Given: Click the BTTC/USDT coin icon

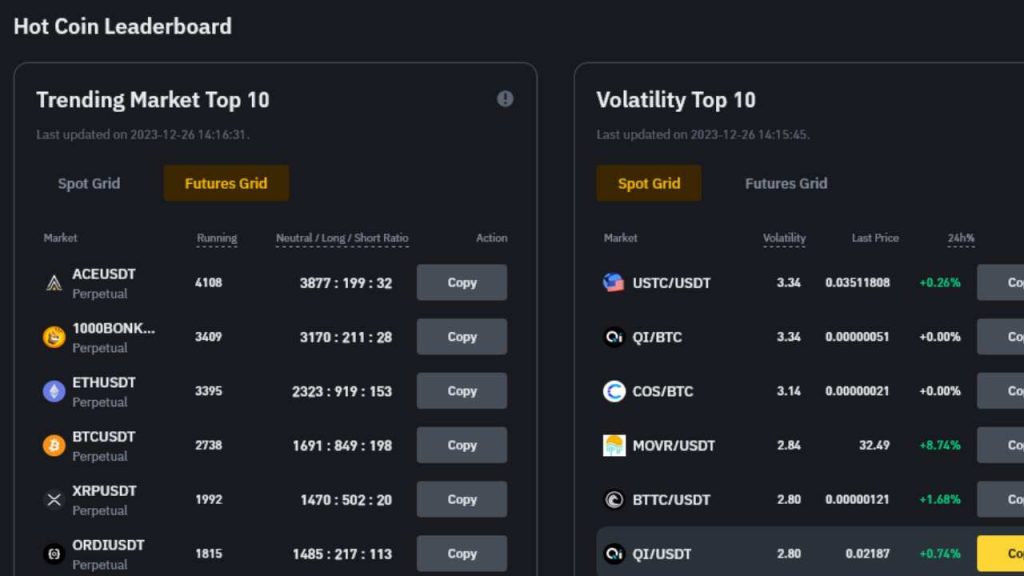Looking at the screenshot, I should (x=614, y=499).
